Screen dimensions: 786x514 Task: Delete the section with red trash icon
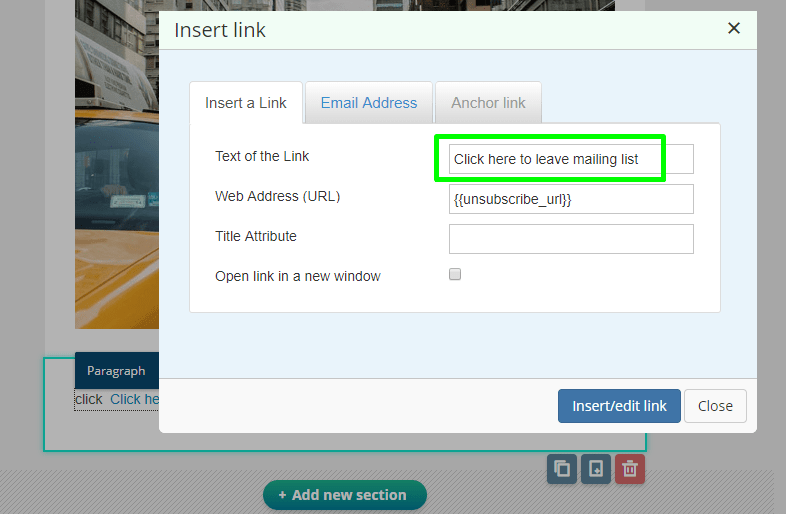pos(630,469)
